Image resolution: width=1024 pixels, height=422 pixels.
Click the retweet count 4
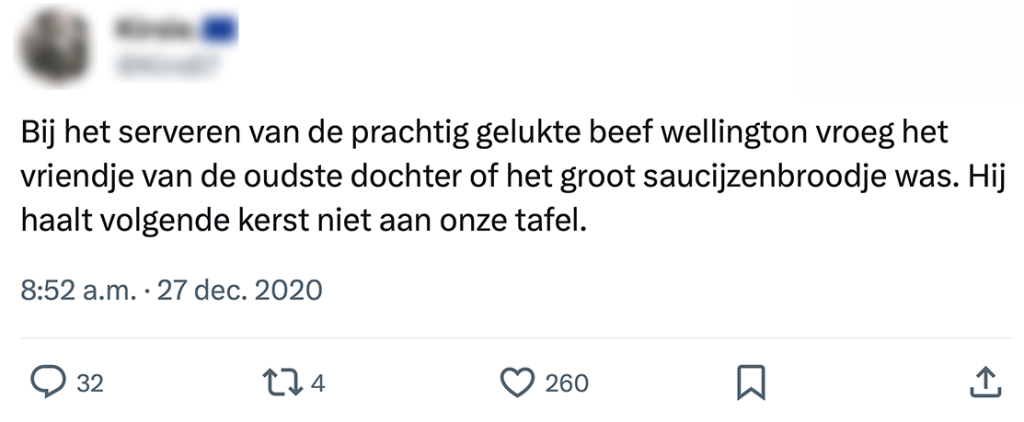click(317, 382)
